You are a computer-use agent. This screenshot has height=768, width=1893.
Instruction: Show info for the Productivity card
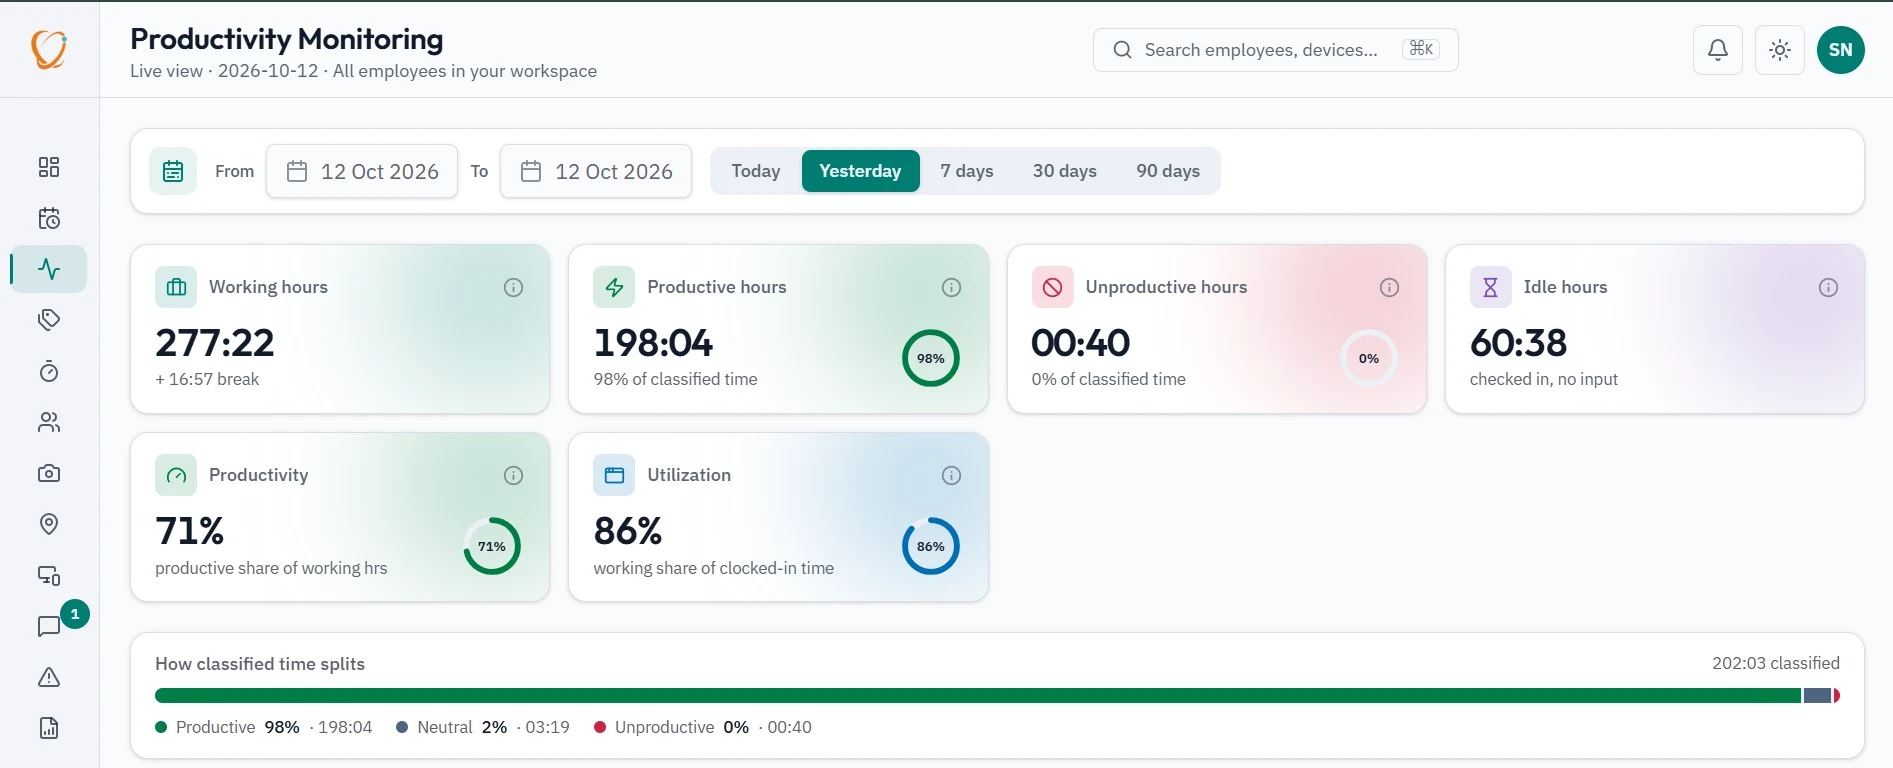tap(514, 476)
